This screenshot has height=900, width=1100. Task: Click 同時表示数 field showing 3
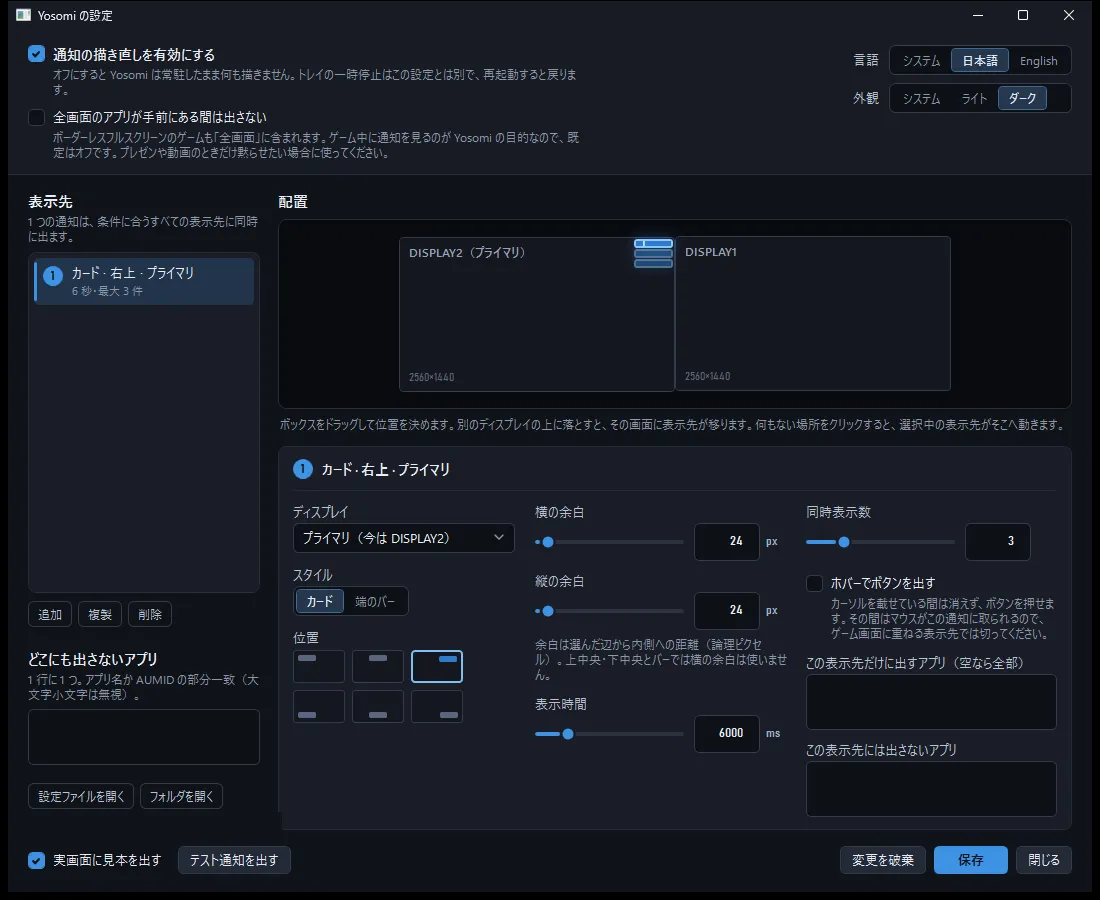point(998,542)
